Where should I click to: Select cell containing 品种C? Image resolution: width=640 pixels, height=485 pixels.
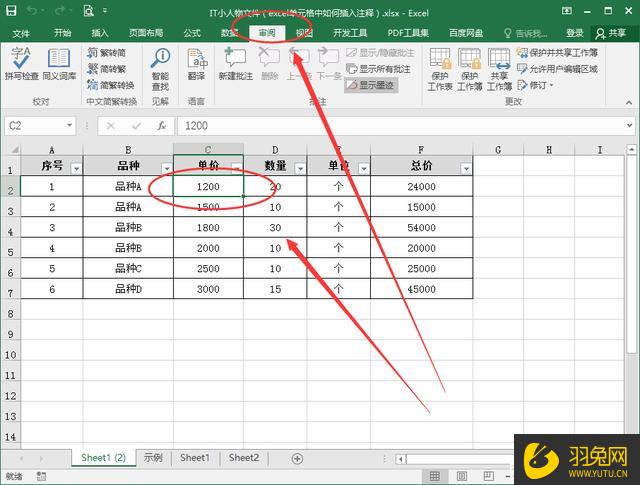click(x=128, y=268)
